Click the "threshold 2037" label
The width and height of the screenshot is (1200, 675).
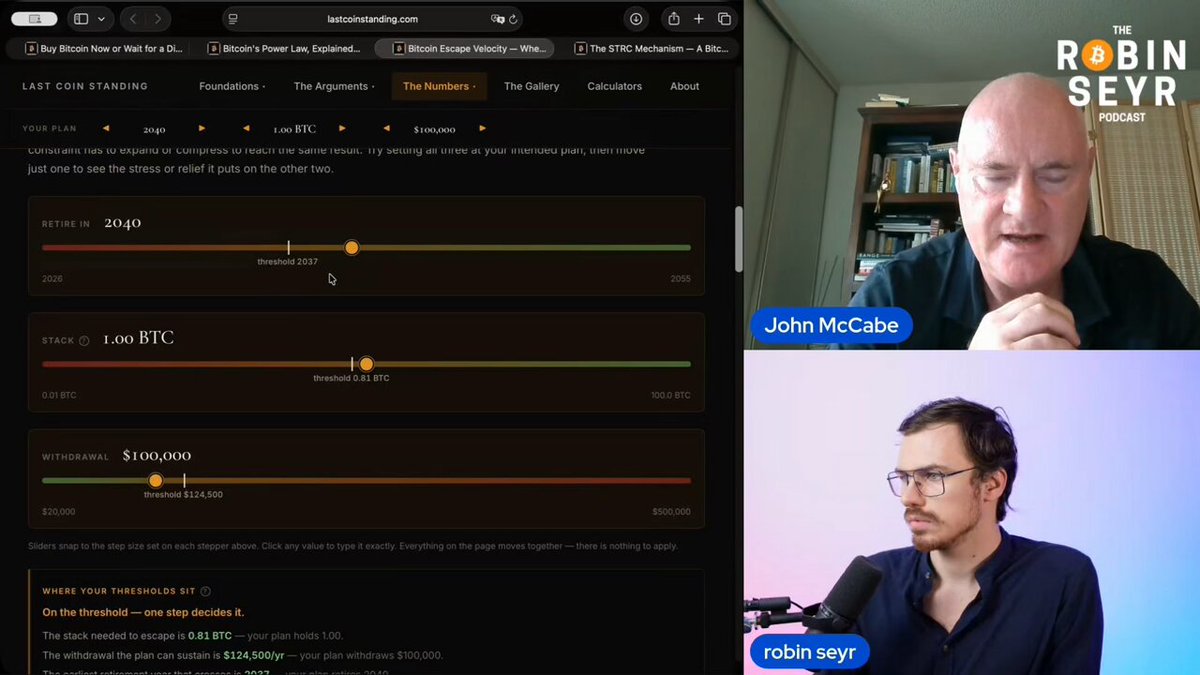tap(287, 261)
